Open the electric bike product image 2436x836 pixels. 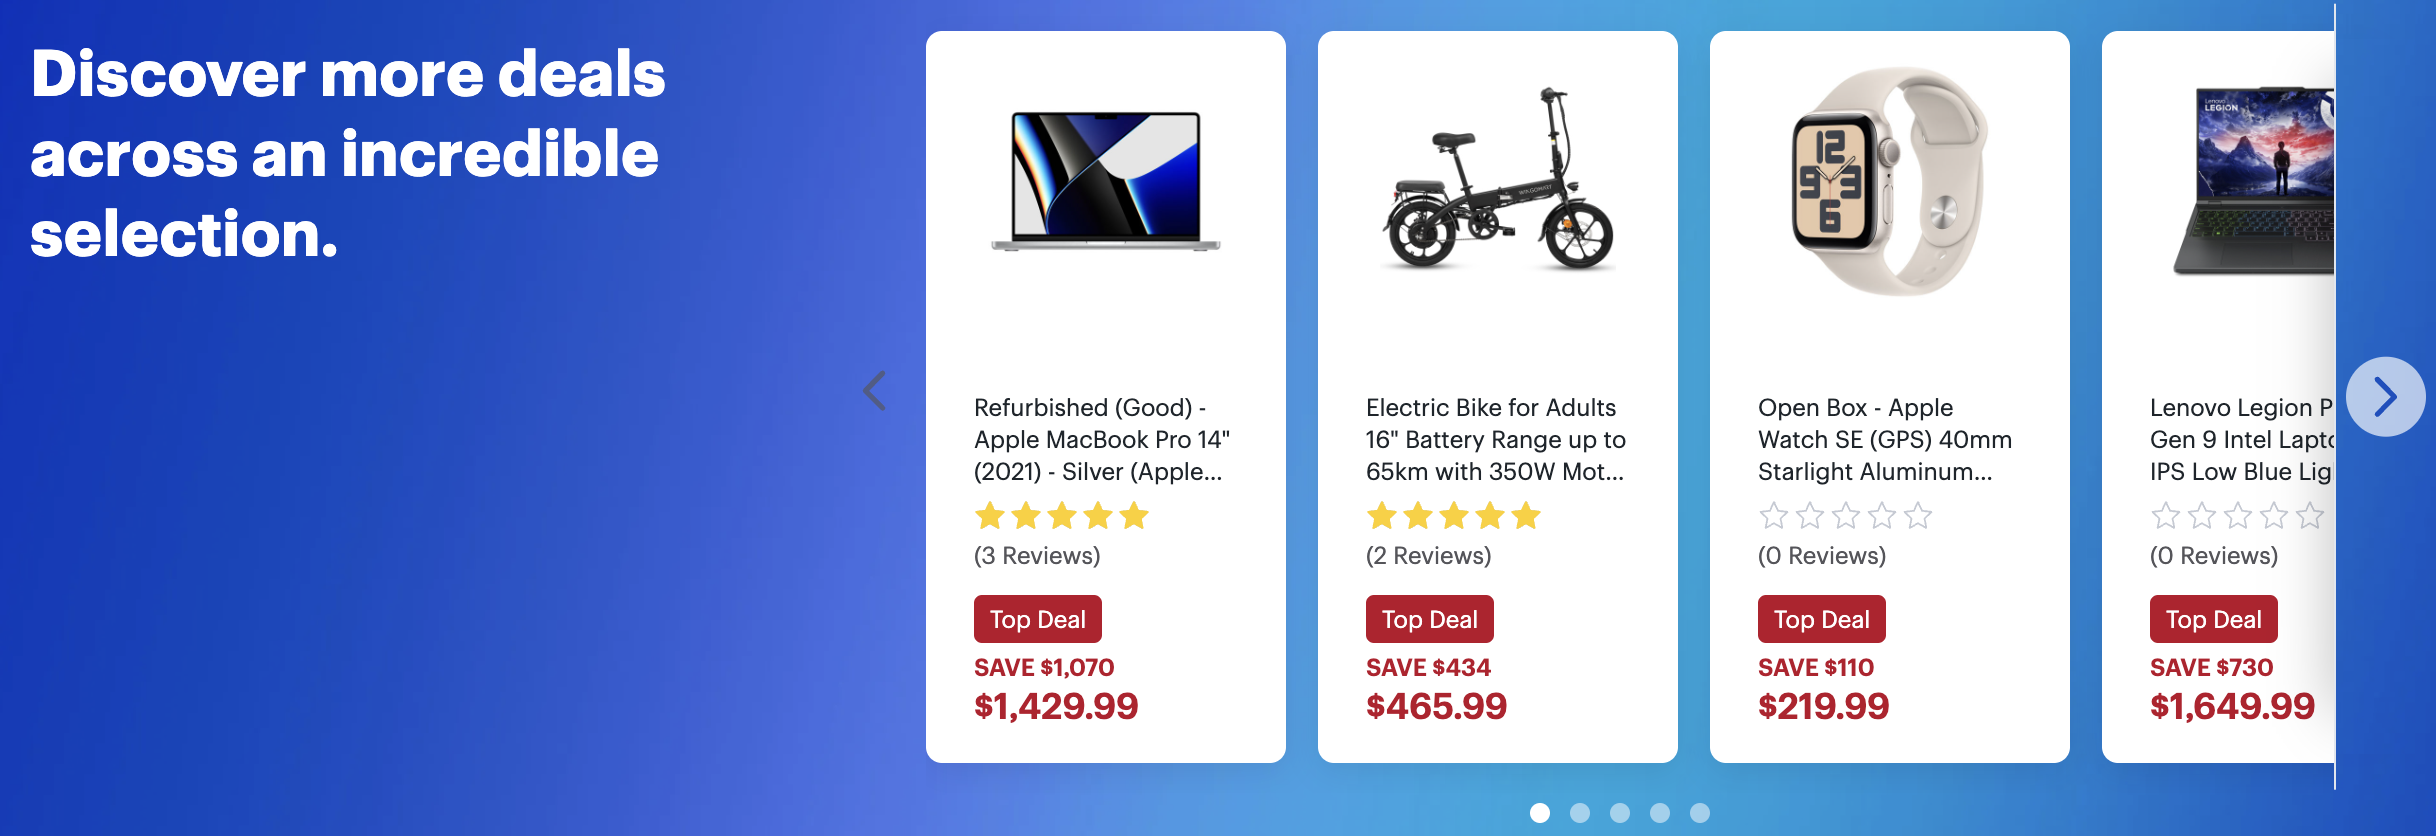pos(1497,178)
